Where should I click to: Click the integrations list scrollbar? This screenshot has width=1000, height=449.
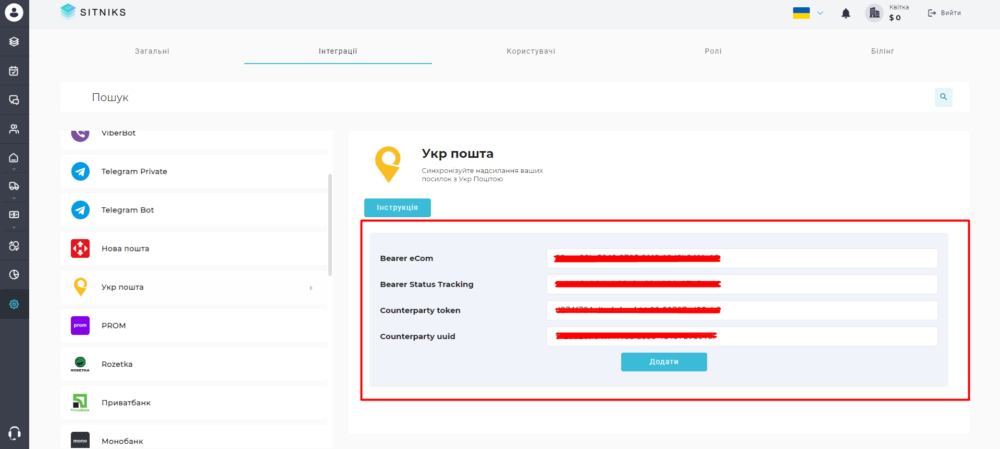330,224
